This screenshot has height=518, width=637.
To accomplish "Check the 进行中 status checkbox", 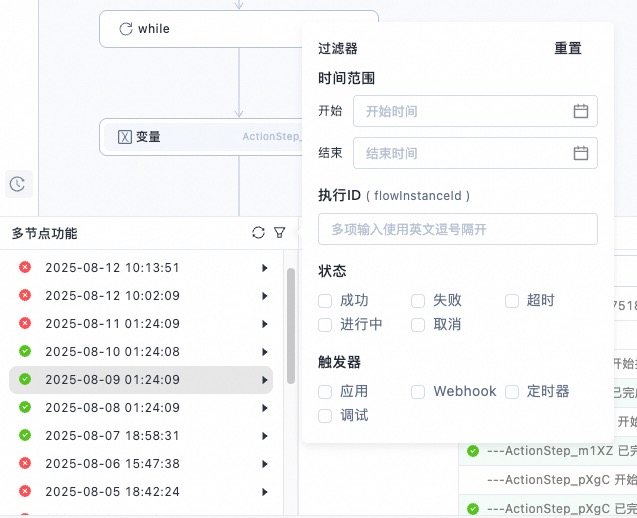I will [x=325, y=325].
